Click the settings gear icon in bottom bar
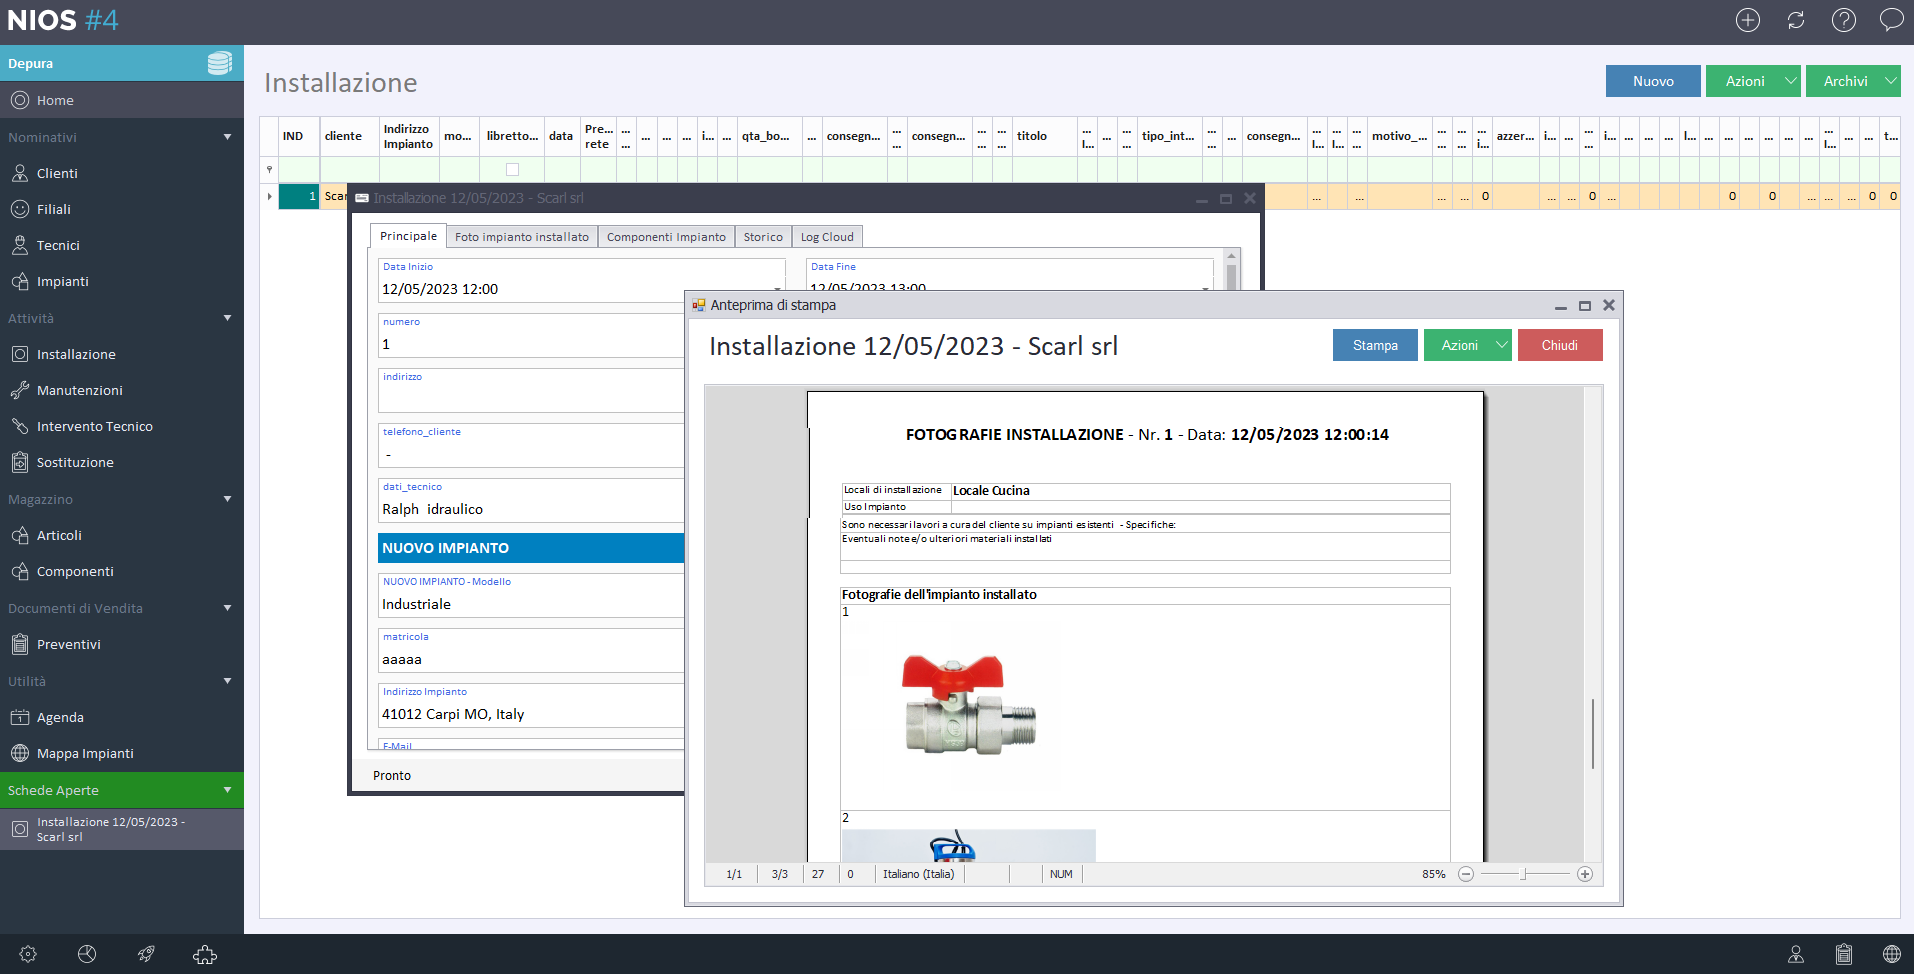 28,954
